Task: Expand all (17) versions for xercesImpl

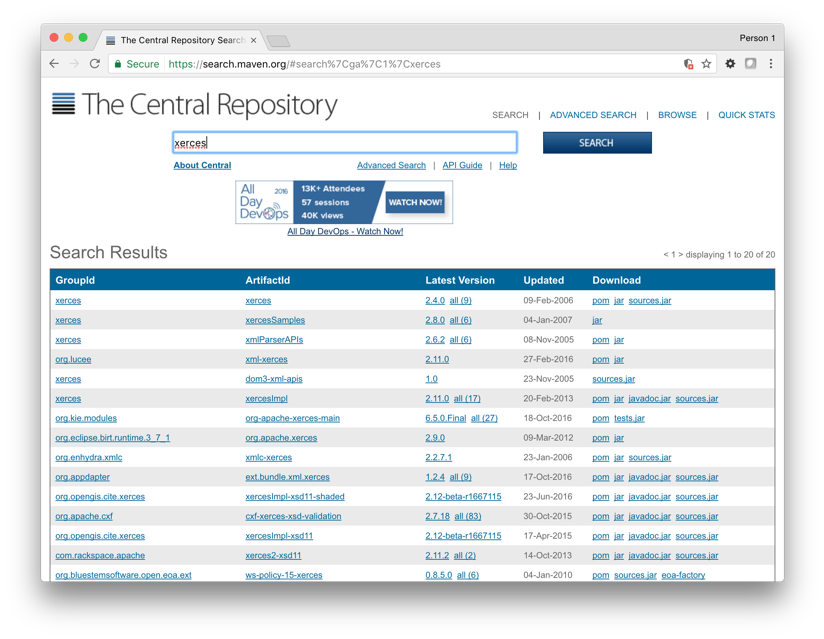Action: (467, 399)
